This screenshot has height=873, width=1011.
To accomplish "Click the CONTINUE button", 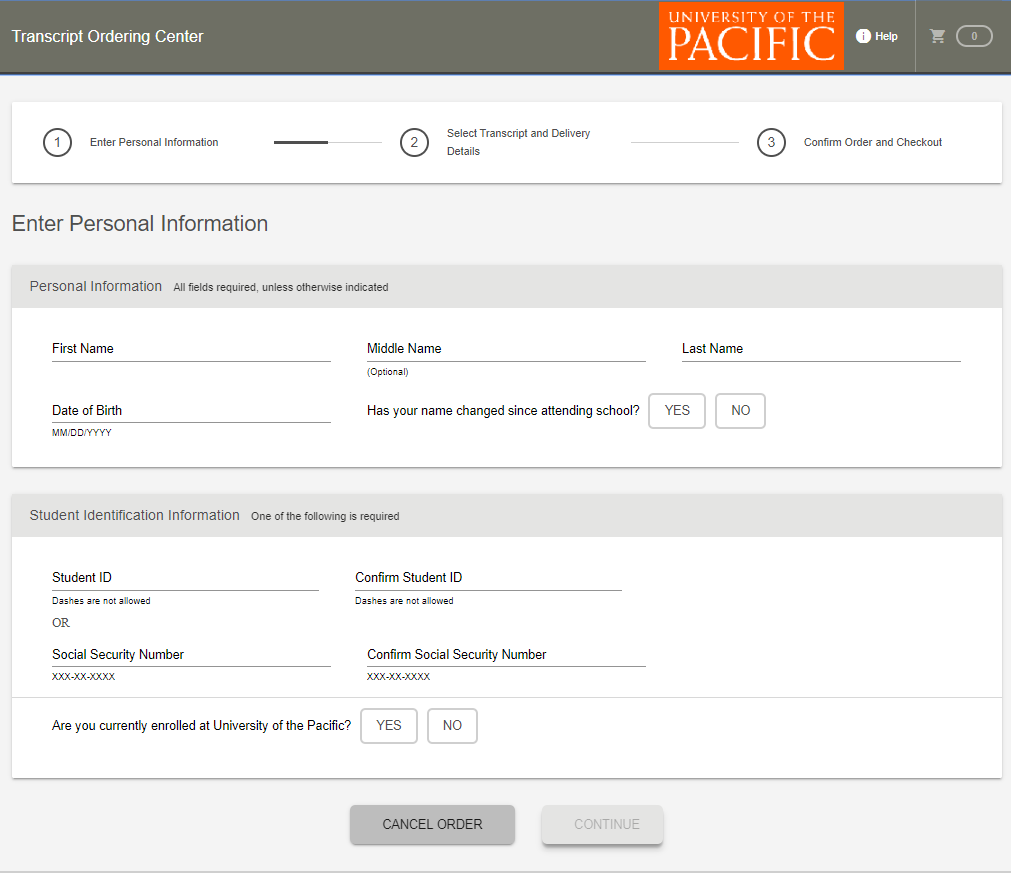I will coord(602,825).
